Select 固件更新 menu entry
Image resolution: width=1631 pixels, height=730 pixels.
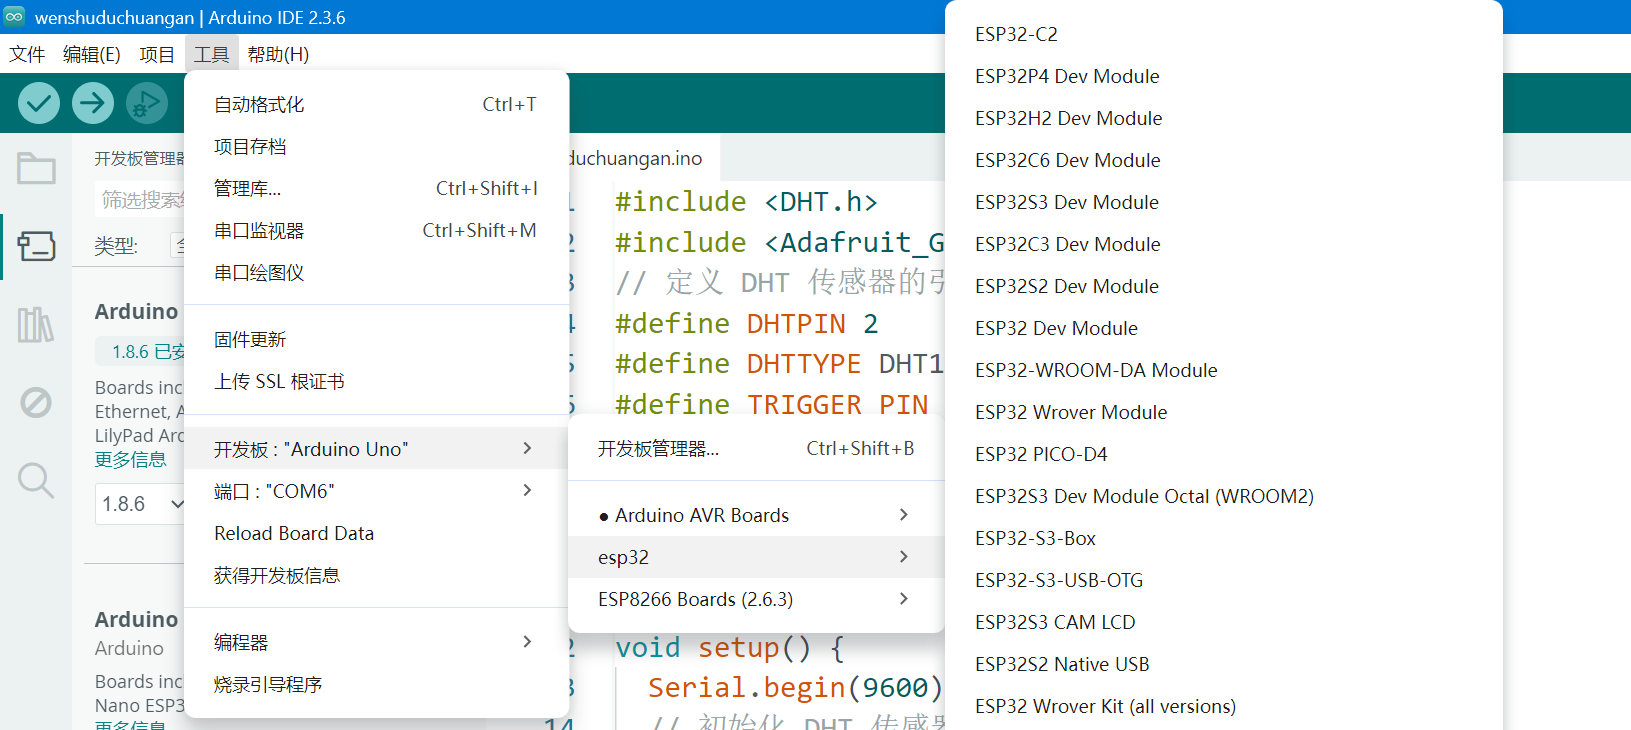[376, 340]
